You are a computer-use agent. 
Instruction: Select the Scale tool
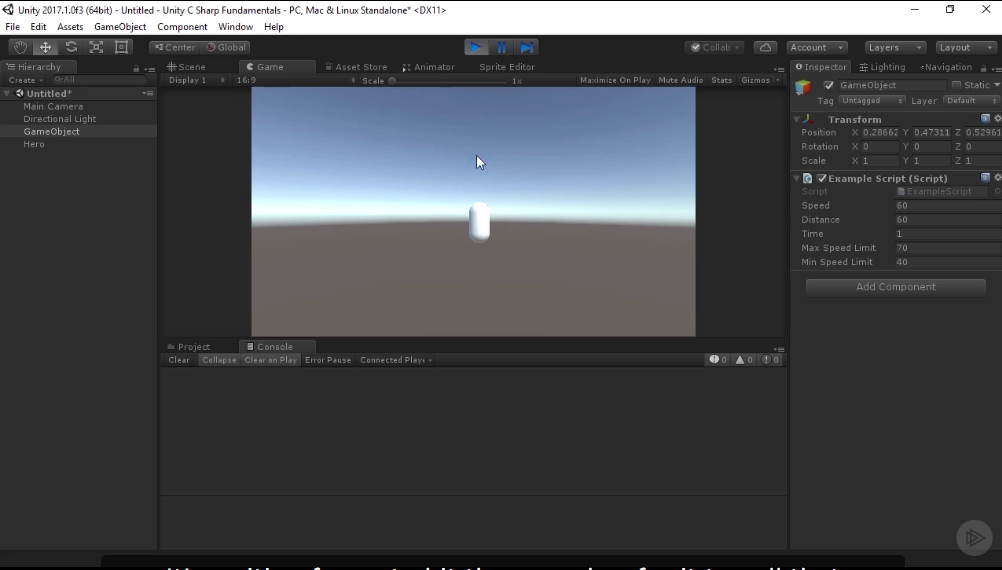click(x=96, y=47)
